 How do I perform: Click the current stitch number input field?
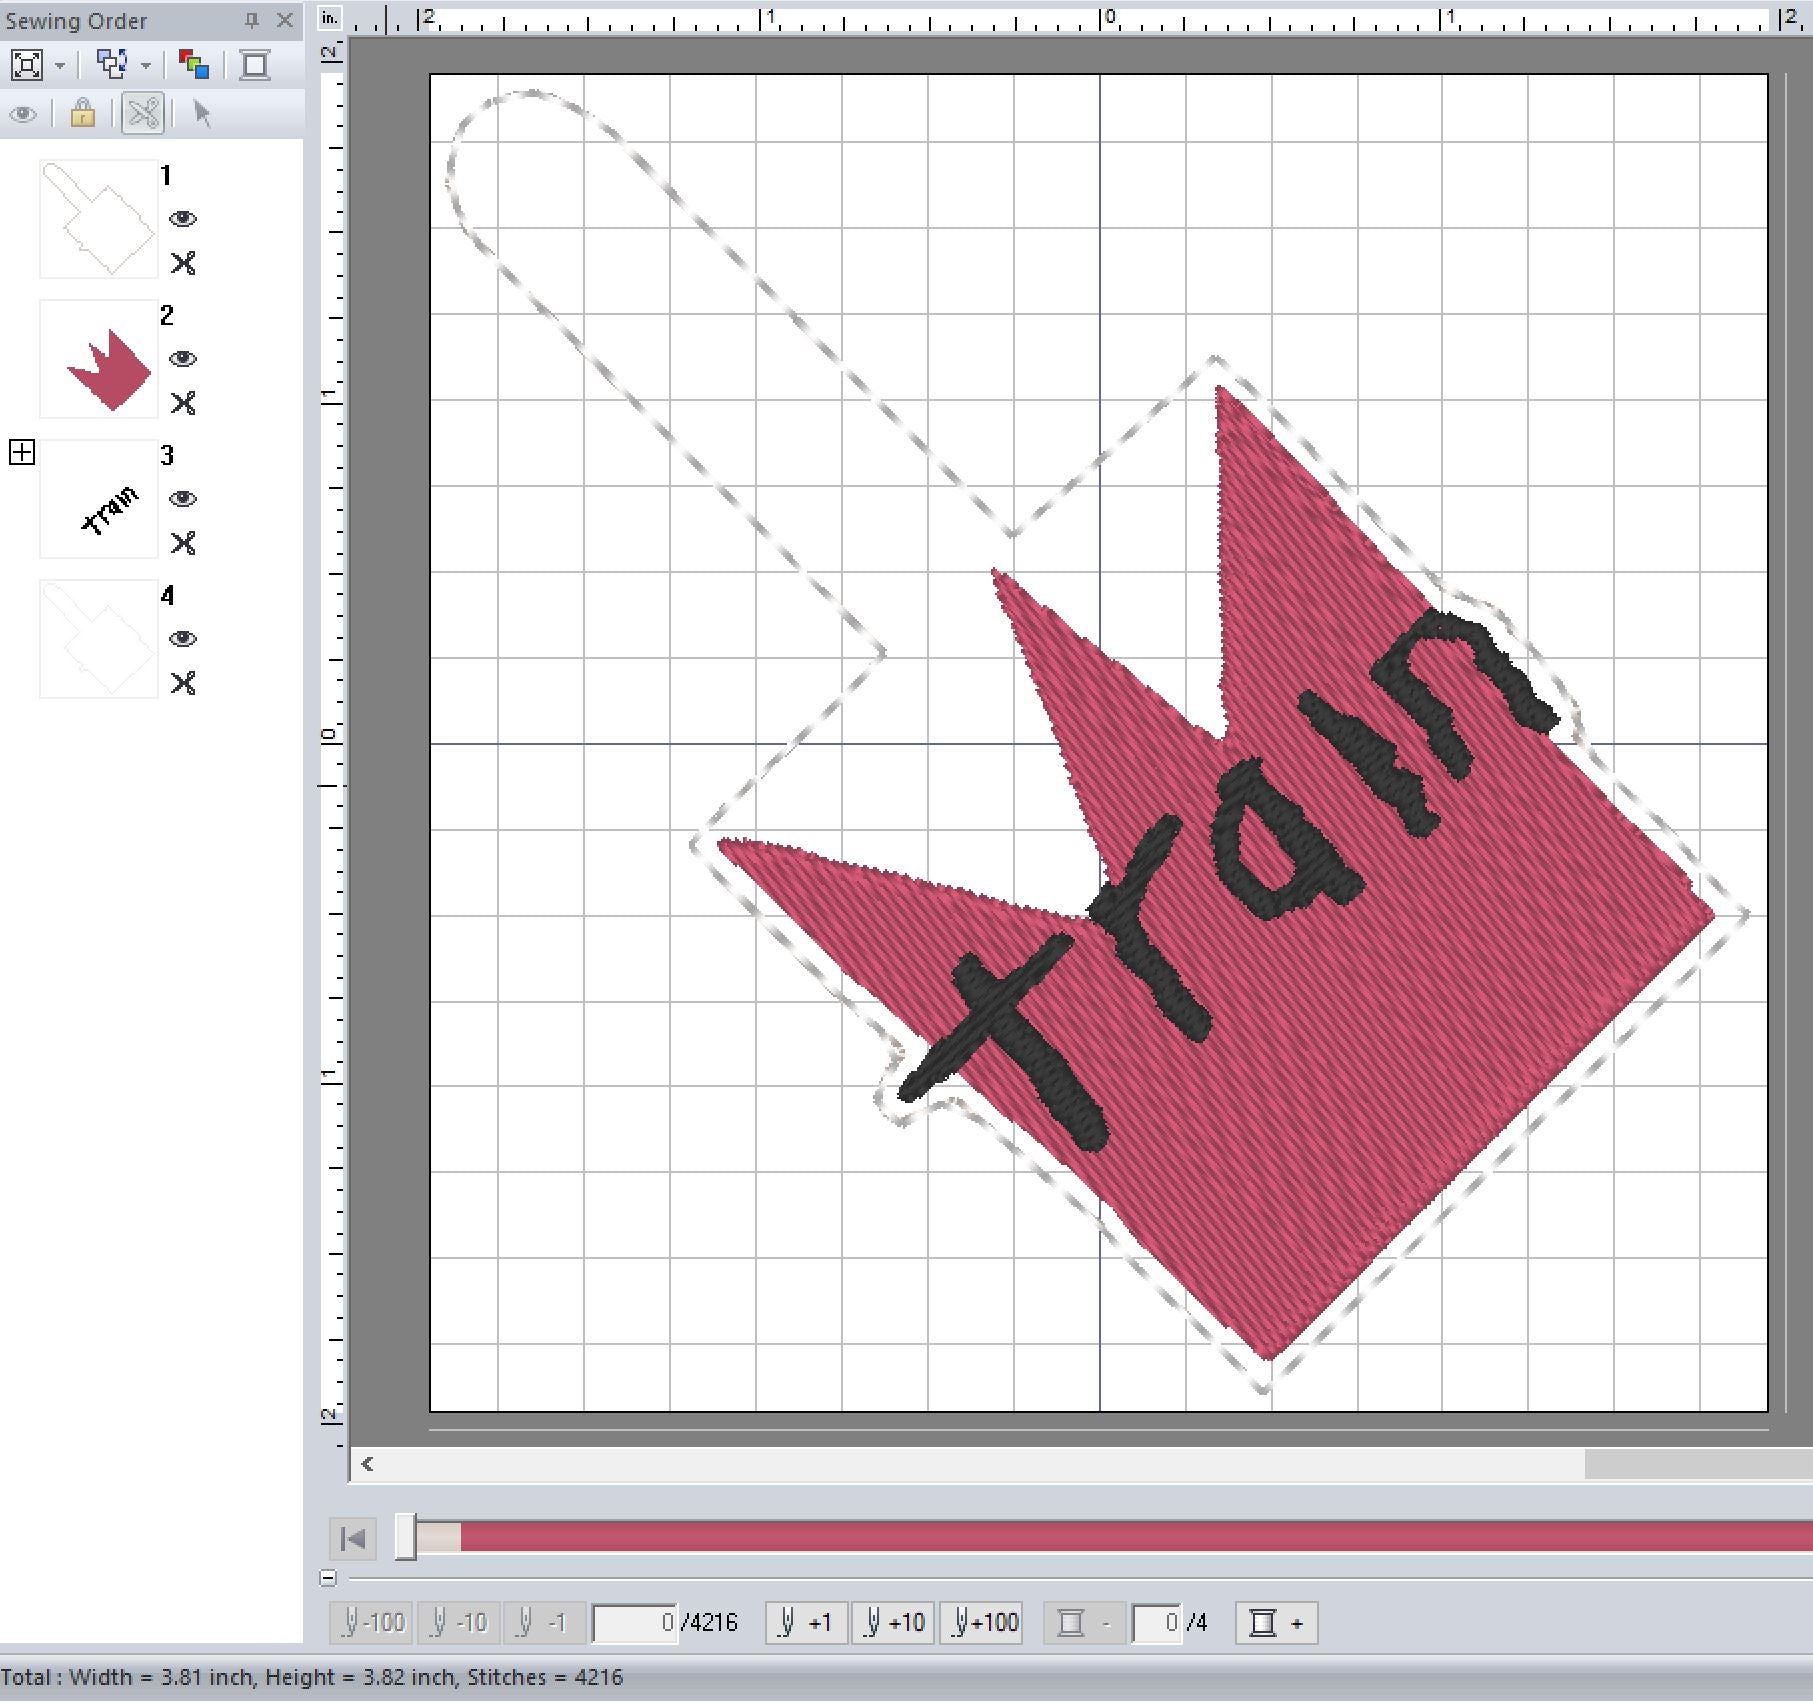[x=635, y=1623]
